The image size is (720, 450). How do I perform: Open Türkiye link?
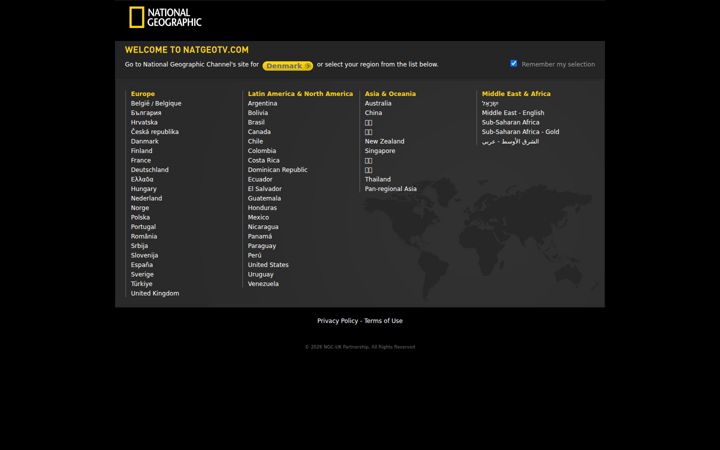[141, 284]
